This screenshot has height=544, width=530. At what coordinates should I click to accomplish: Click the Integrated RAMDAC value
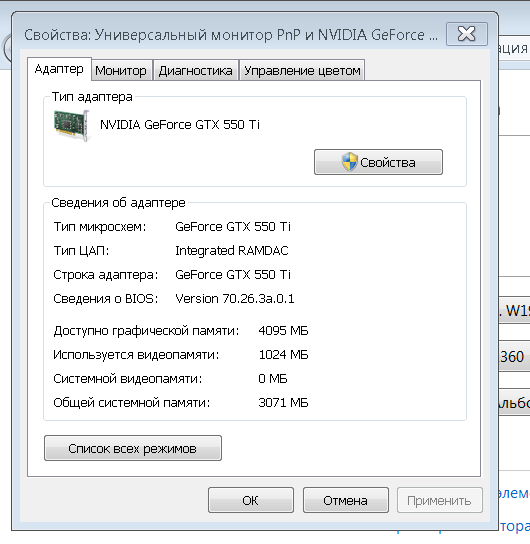tap(232, 250)
